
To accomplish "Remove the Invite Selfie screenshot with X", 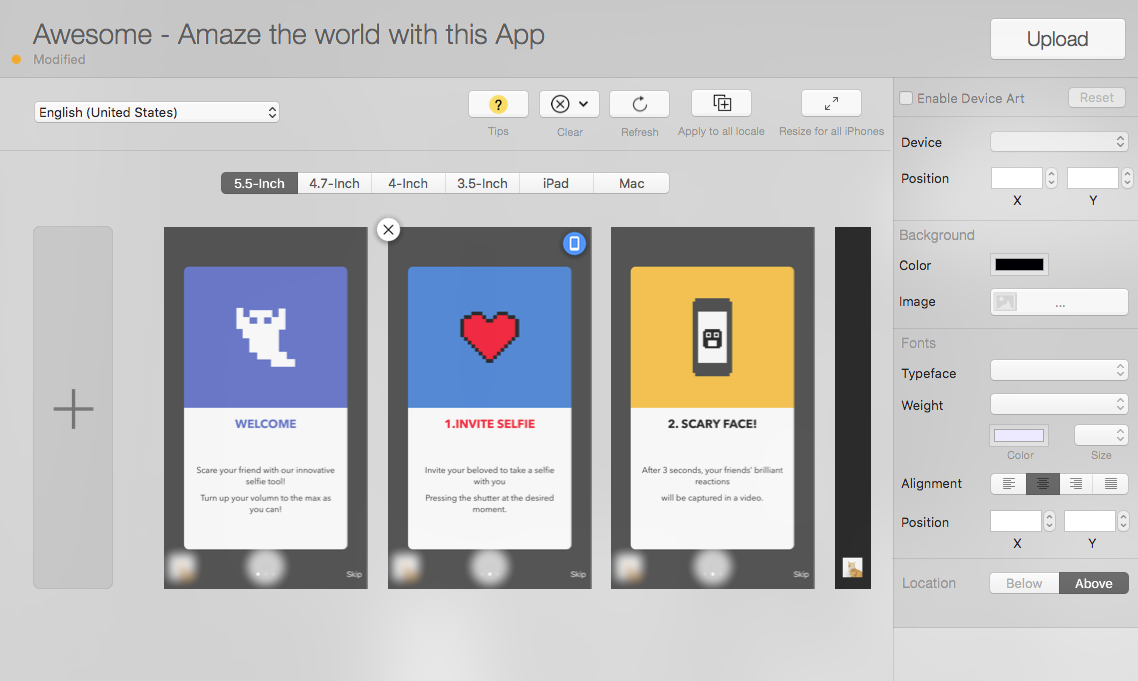I will click(x=389, y=230).
